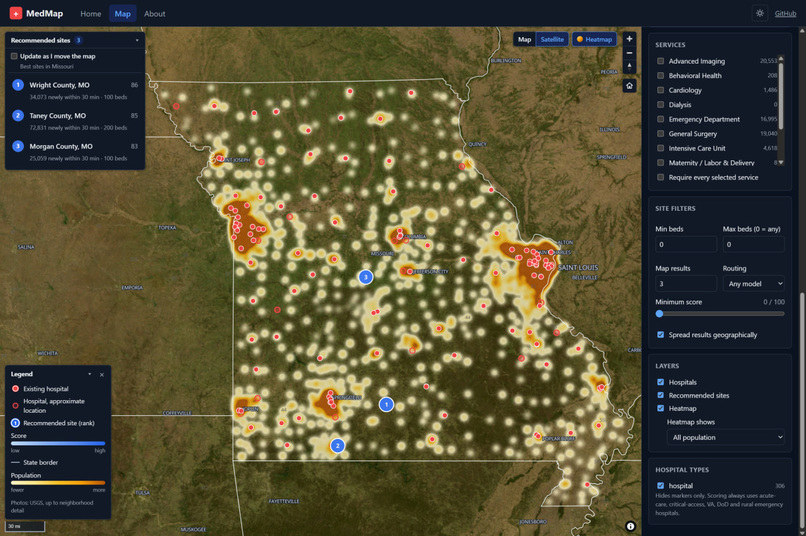Click the 30 mi map scale bar
This screenshot has height=536, width=806.
[25, 526]
